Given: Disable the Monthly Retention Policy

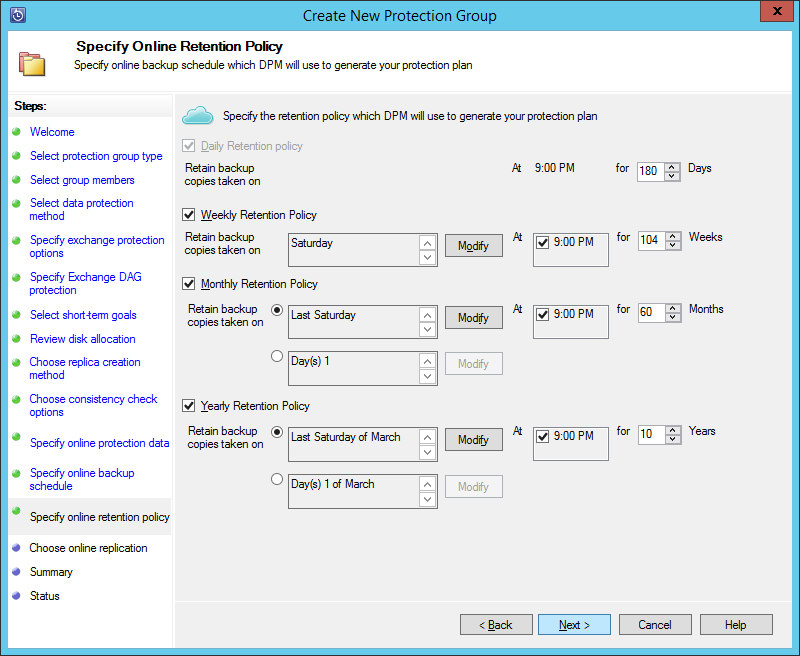Looking at the screenshot, I should coord(187,283).
